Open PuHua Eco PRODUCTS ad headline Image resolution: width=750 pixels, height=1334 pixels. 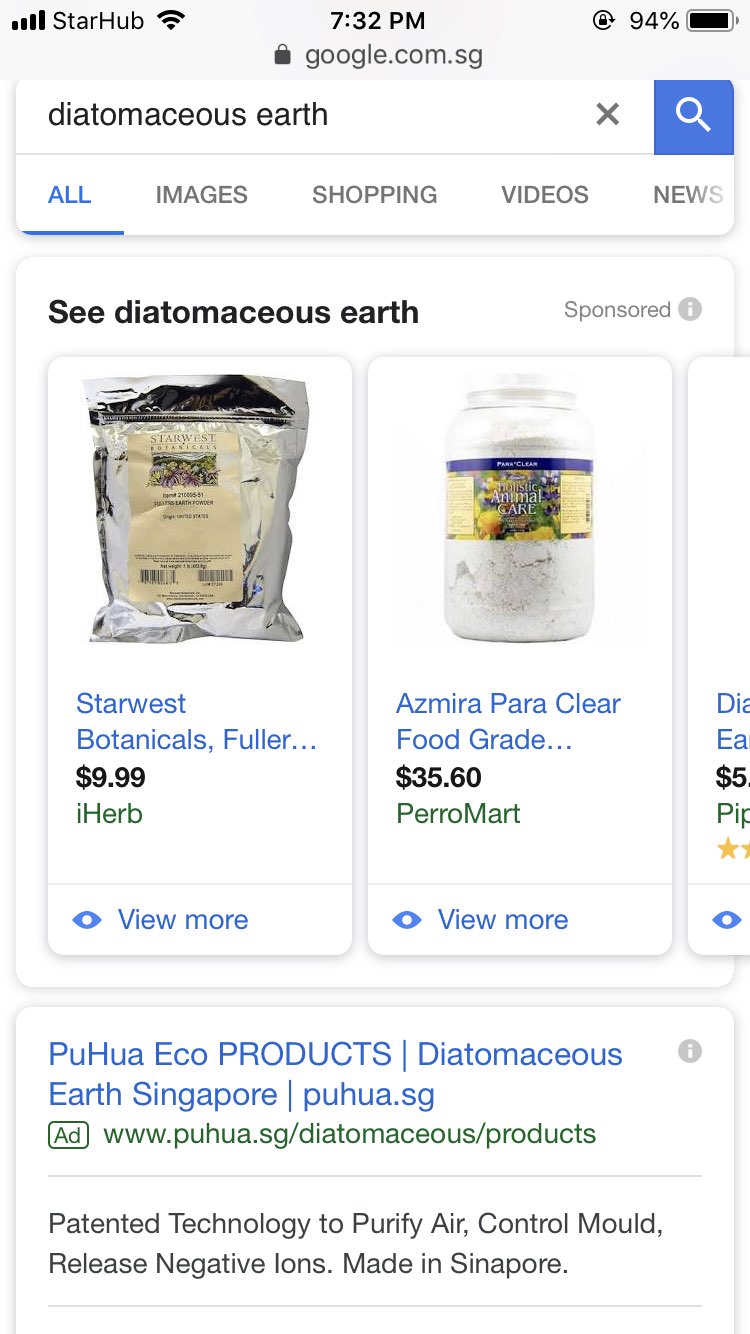[x=335, y=1074]
